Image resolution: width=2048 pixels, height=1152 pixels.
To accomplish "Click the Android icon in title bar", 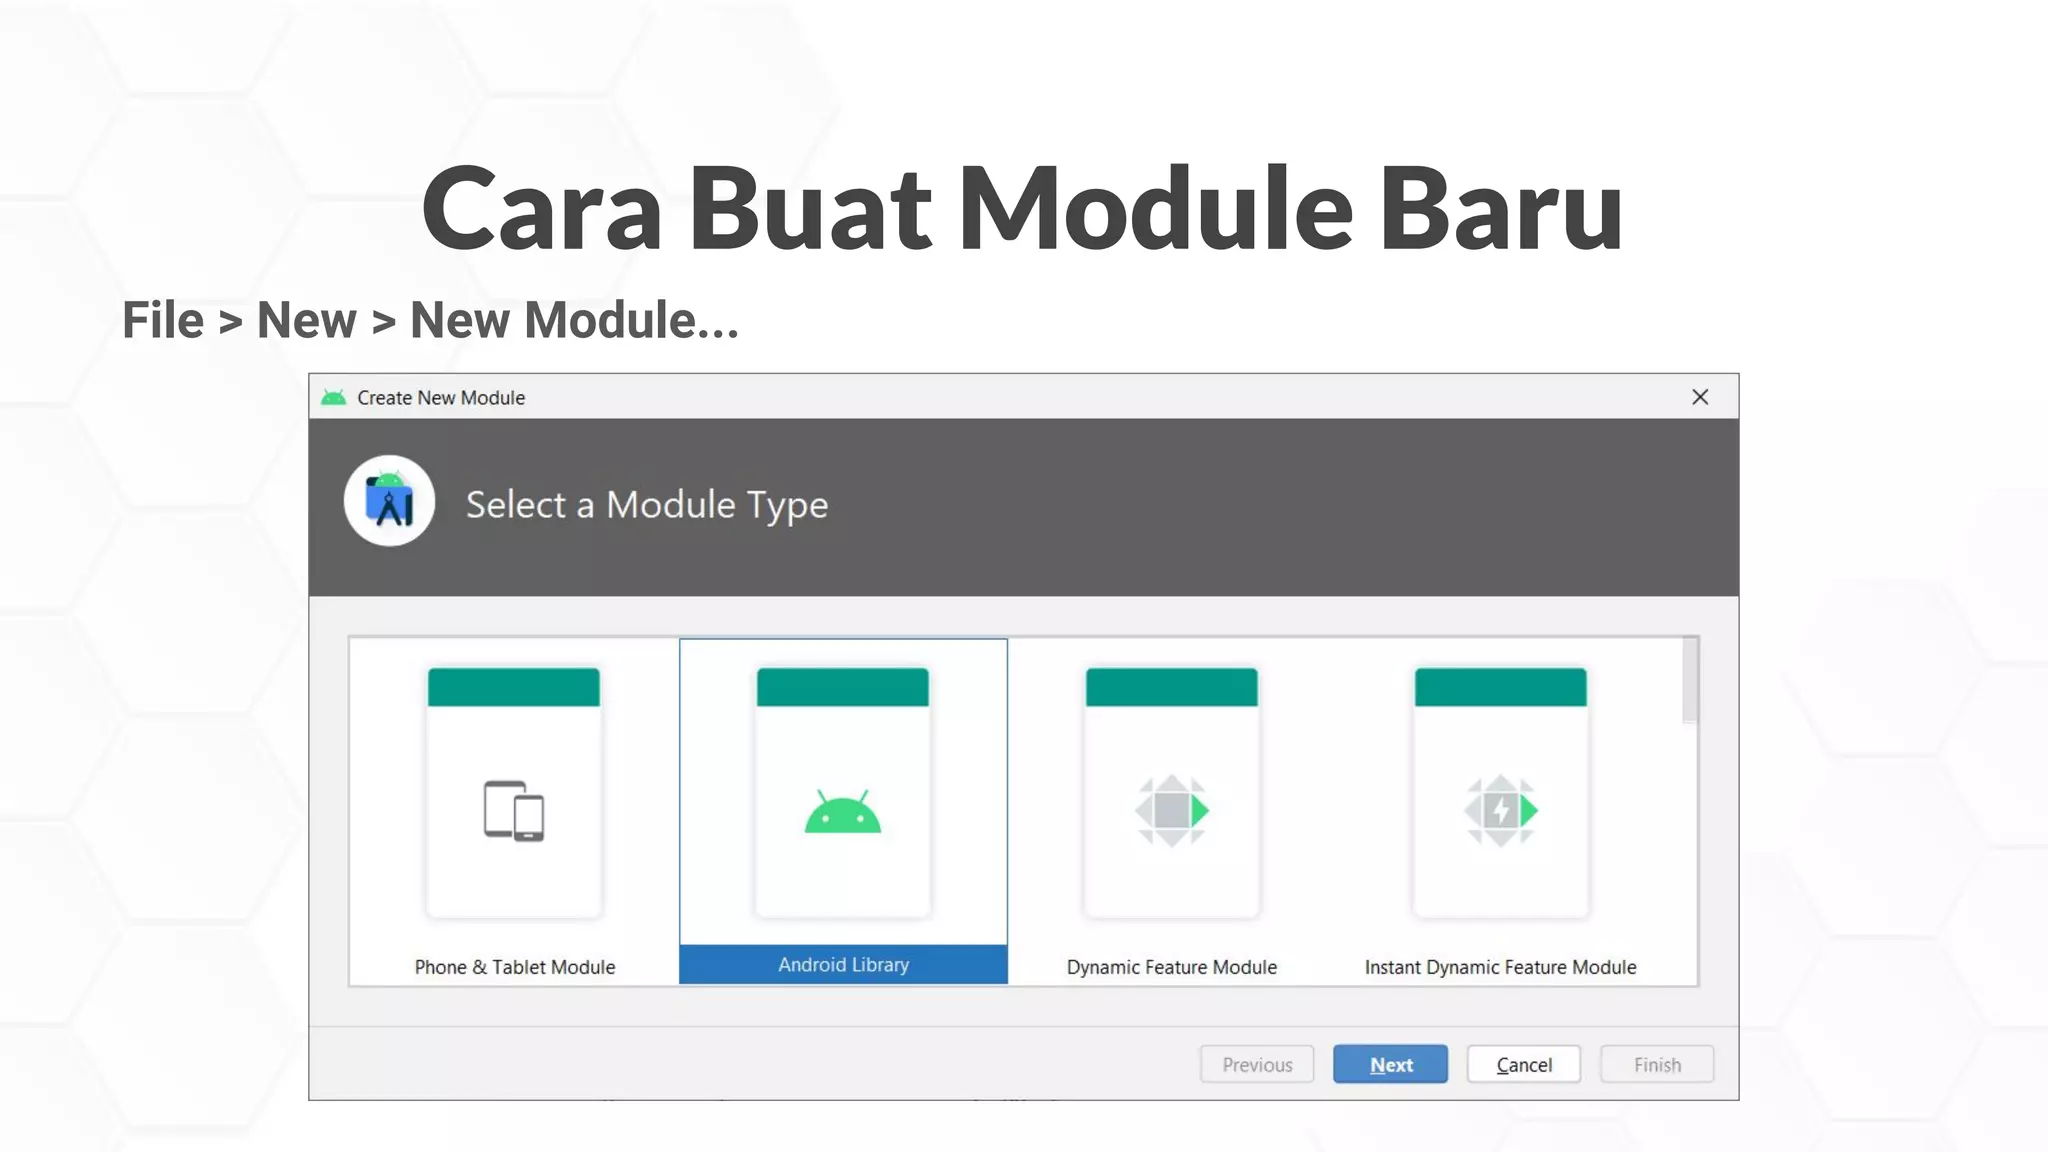I will point(334,398).
